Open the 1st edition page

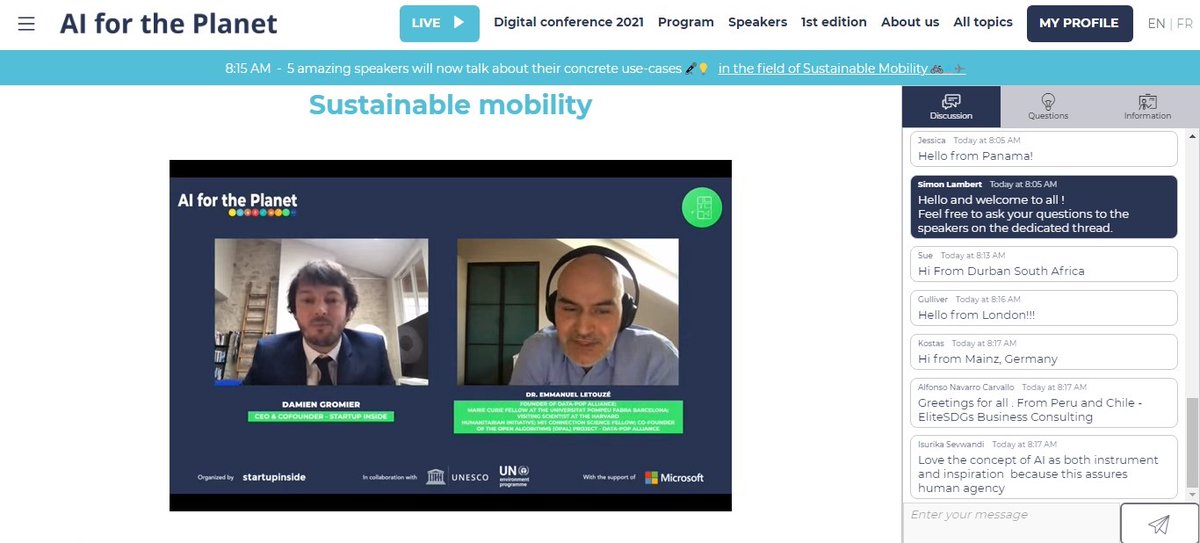point(834,22)
